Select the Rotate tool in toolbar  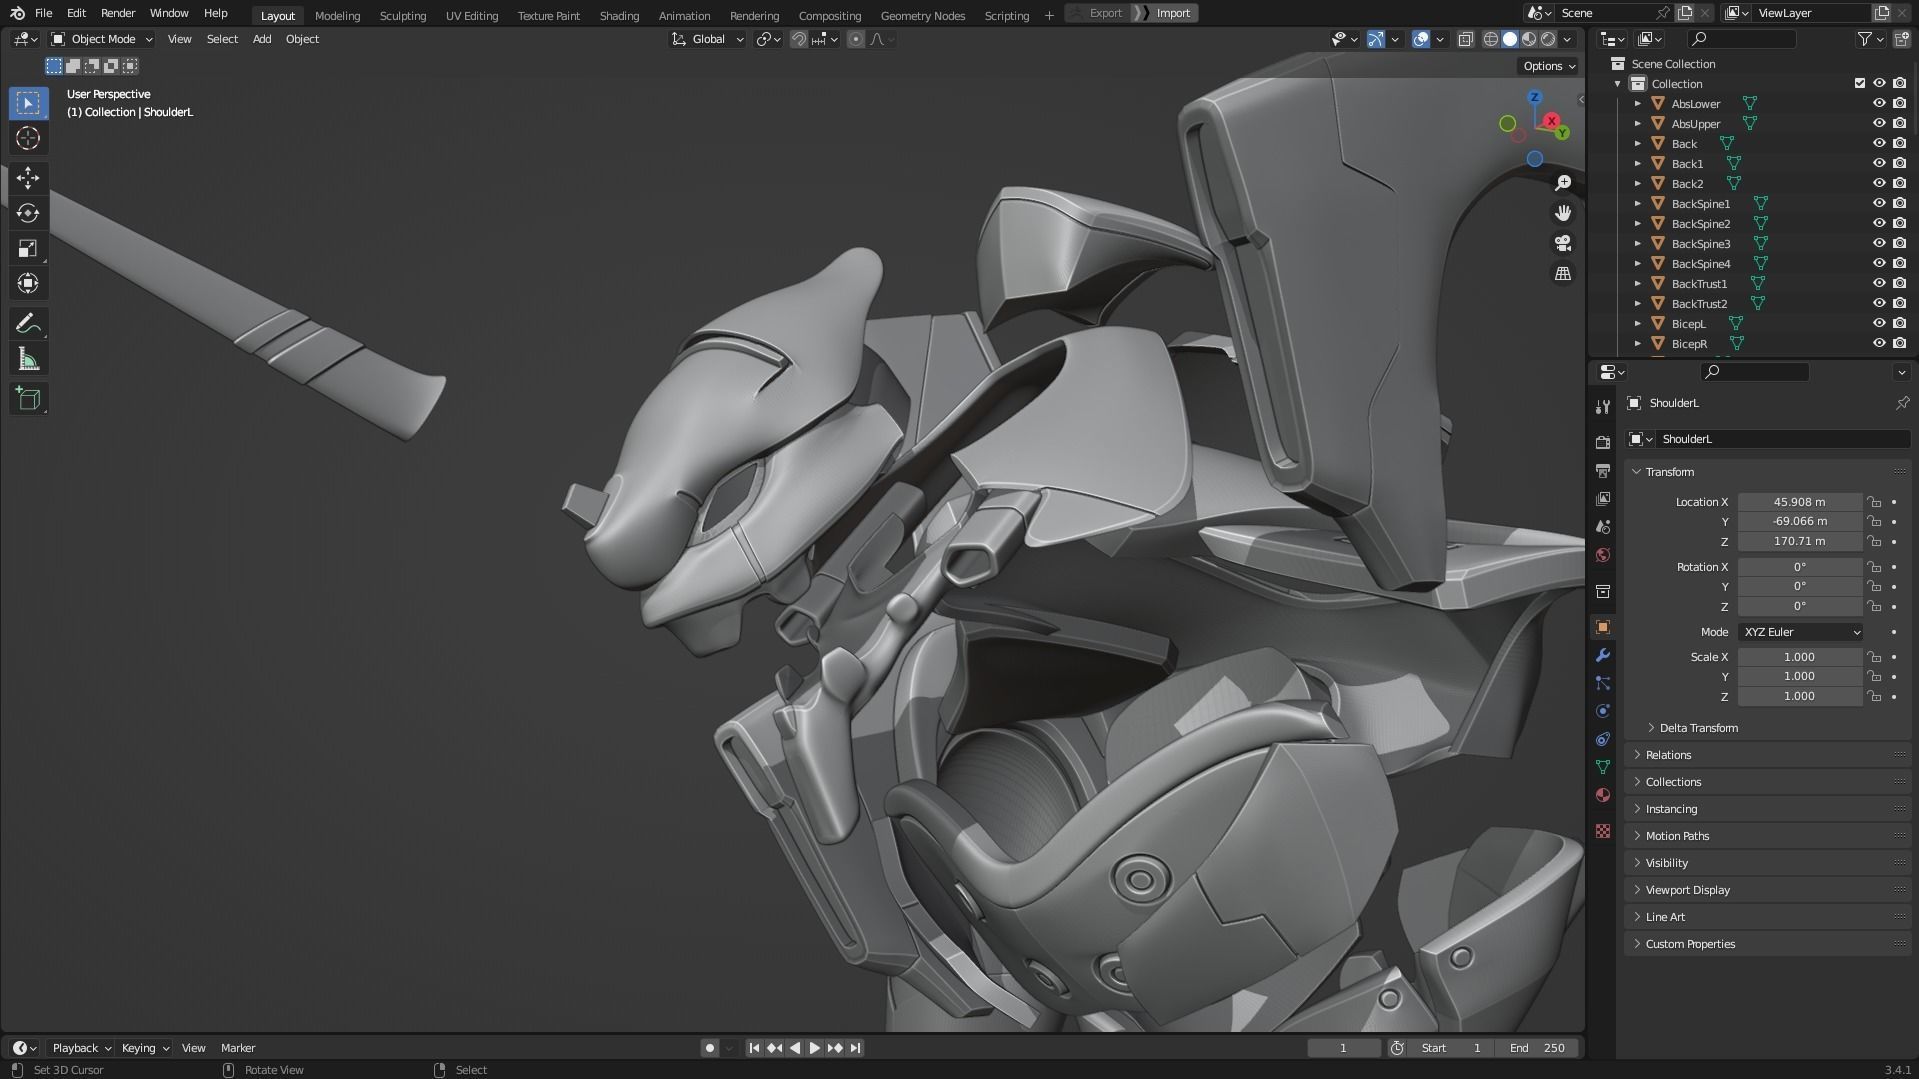(x=28, y=213)
